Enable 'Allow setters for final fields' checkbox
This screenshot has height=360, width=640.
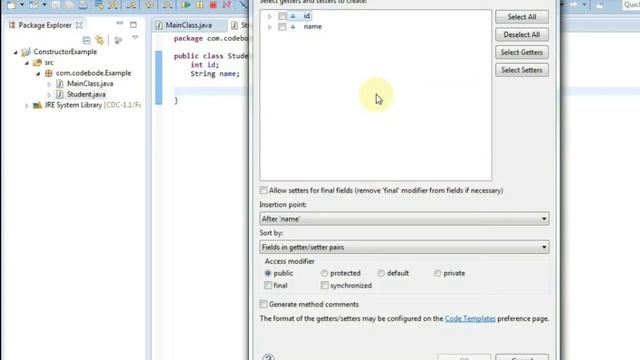[x=263, y=191]
